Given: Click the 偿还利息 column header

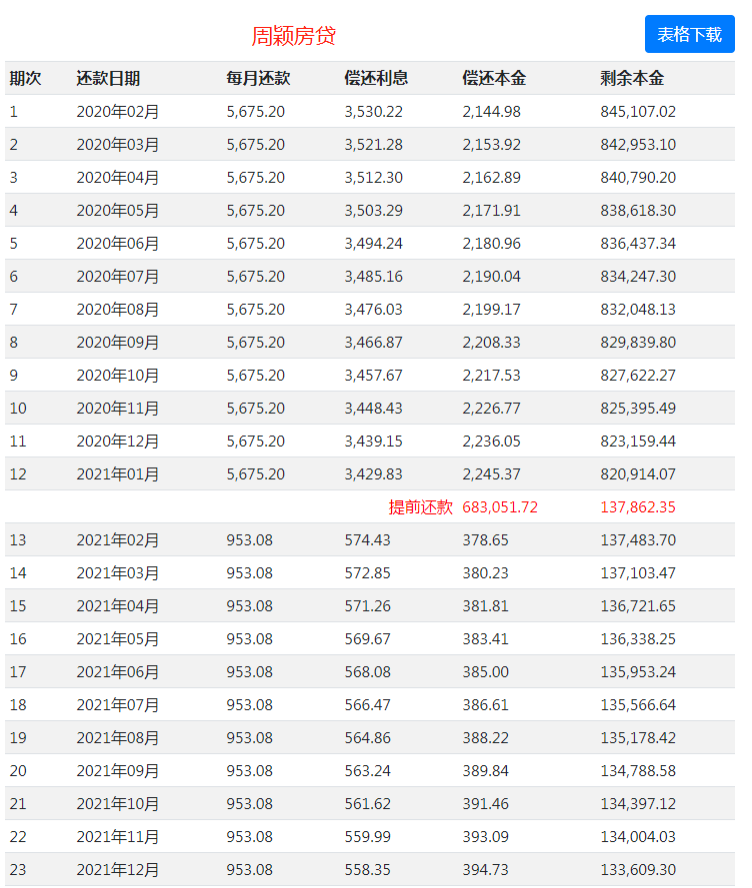Looking at the screenshot, I should 376,78.
